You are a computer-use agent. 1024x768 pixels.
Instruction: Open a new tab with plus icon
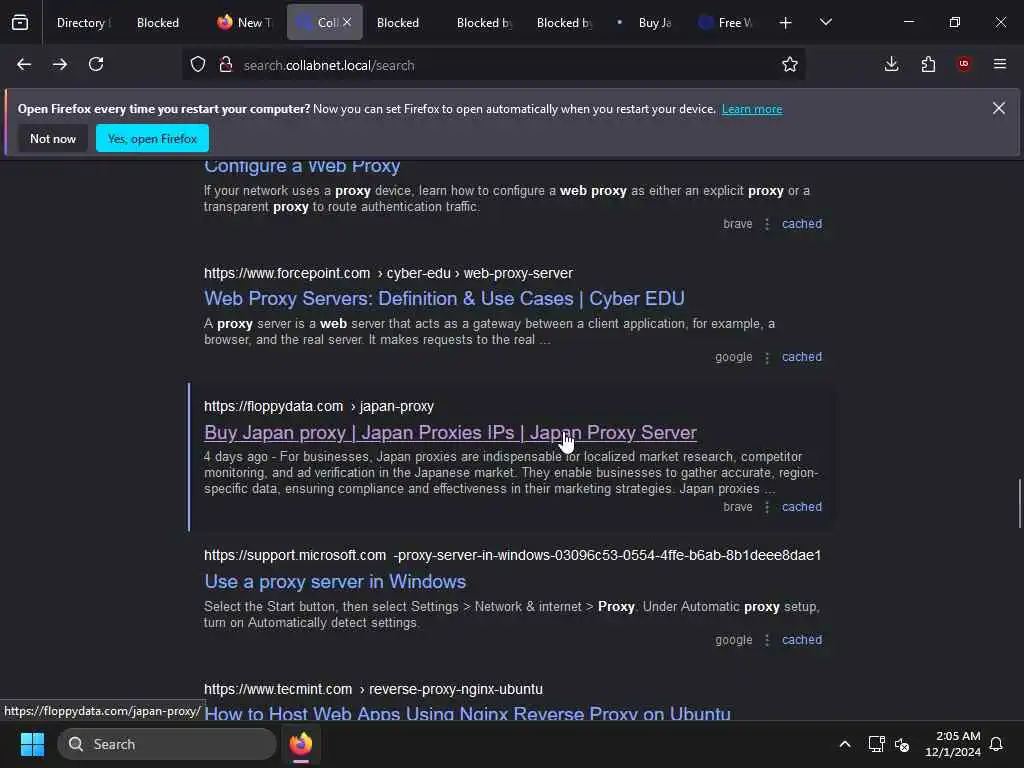[786, 23]
